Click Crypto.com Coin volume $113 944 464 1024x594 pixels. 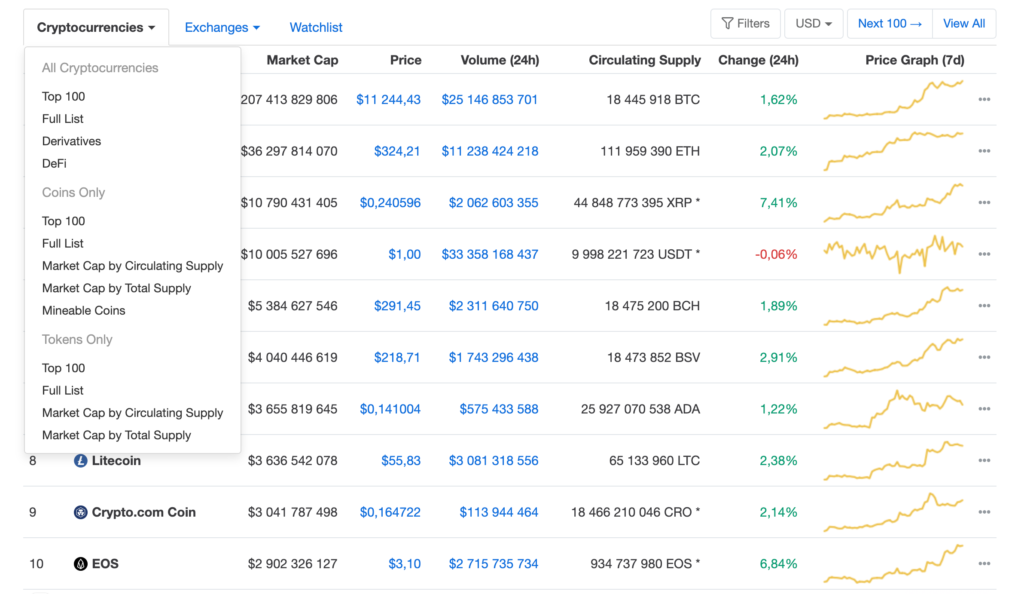pyautogui.click(x=499, y=512)
